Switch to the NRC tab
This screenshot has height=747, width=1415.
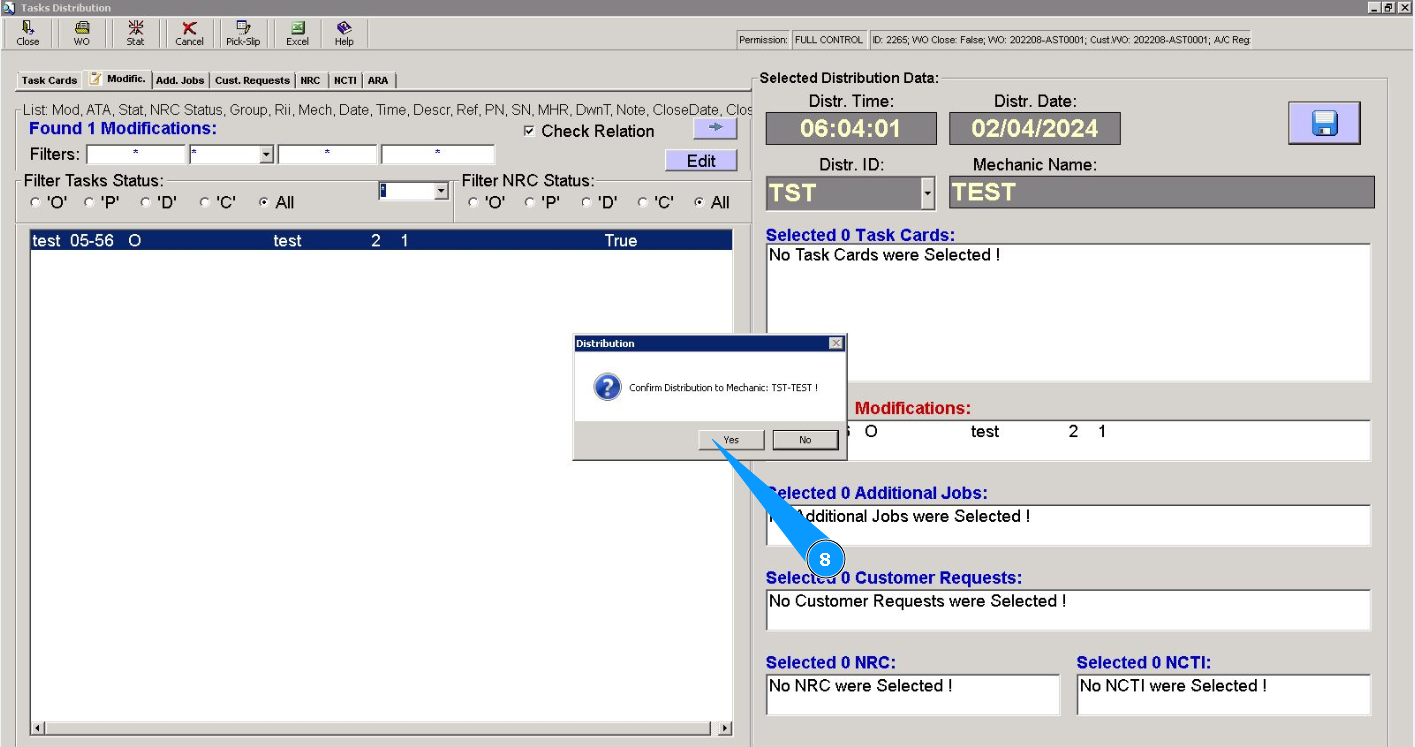311,80
